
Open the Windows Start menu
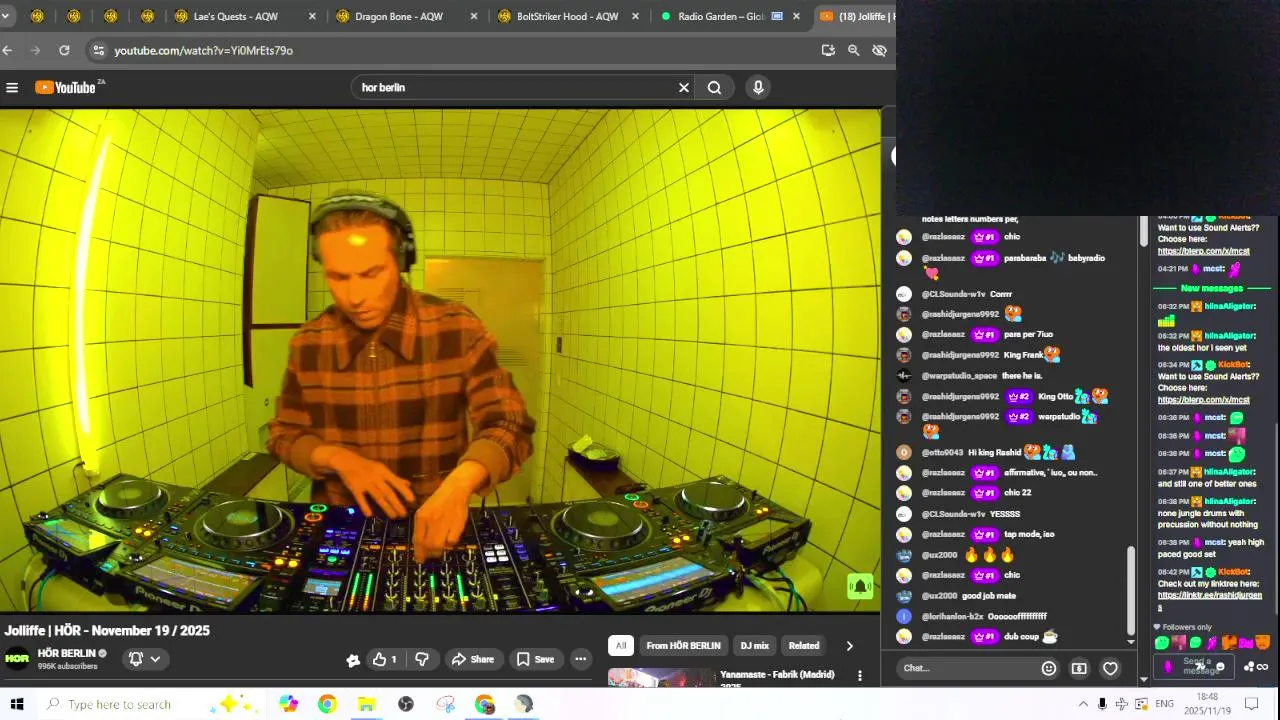coord(17,704)
